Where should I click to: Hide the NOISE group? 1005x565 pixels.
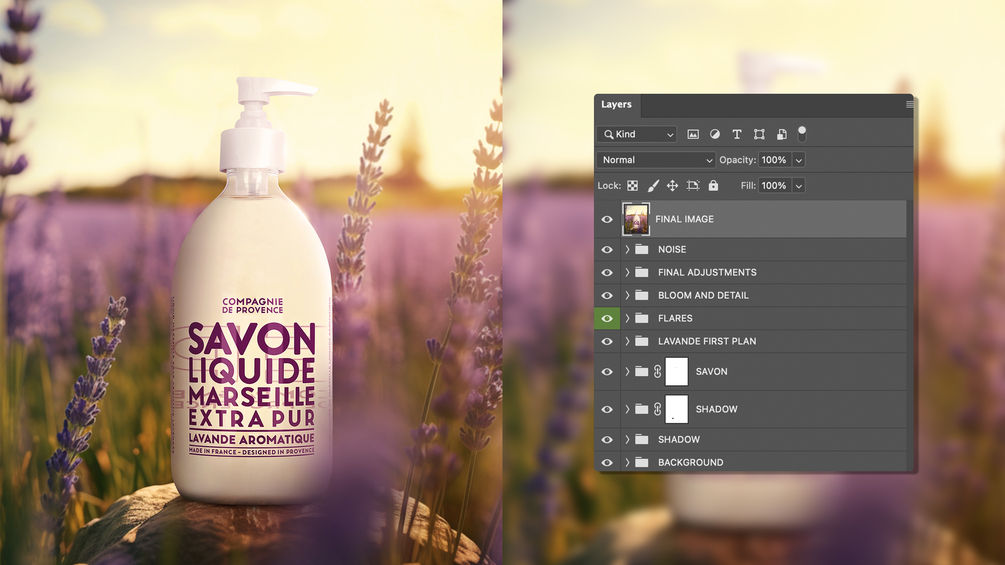click(x=607, y=250)
